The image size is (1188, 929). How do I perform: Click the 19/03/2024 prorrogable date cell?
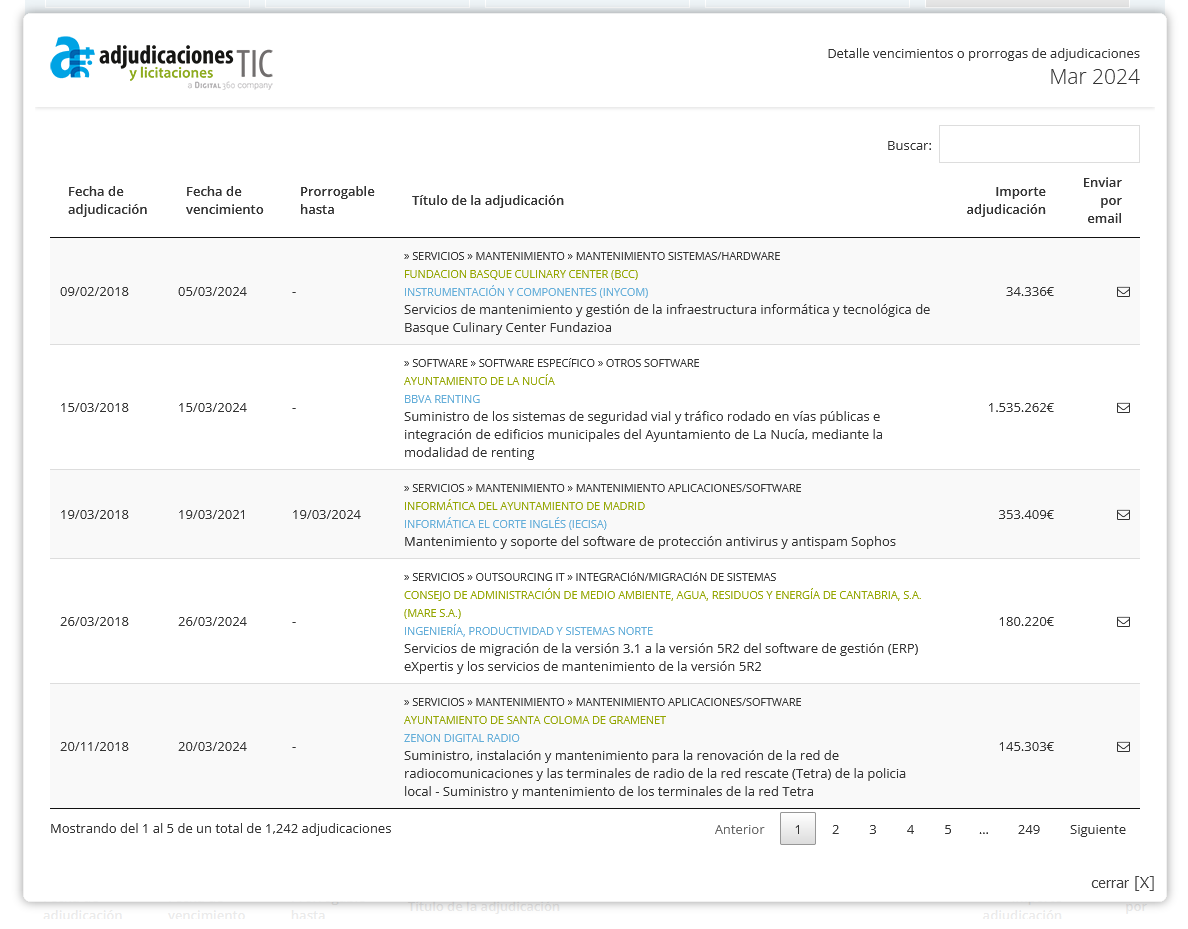(x=327, y=515)
